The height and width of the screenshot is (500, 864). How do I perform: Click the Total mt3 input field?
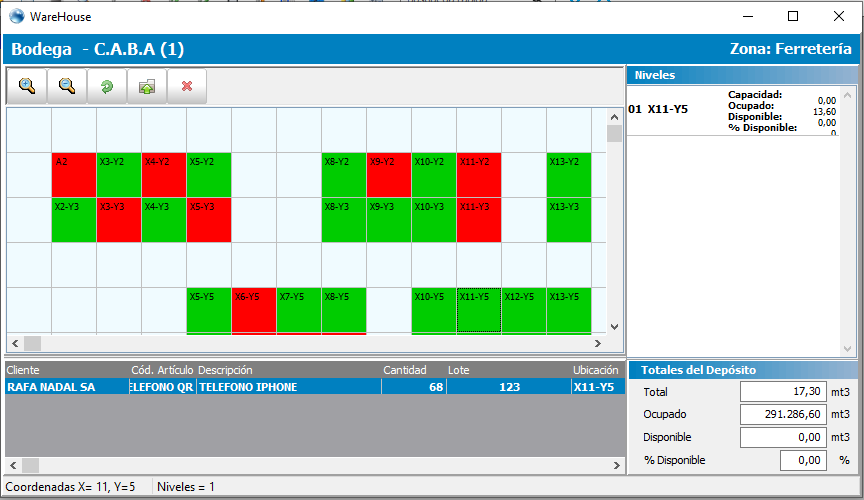[784, 392]
